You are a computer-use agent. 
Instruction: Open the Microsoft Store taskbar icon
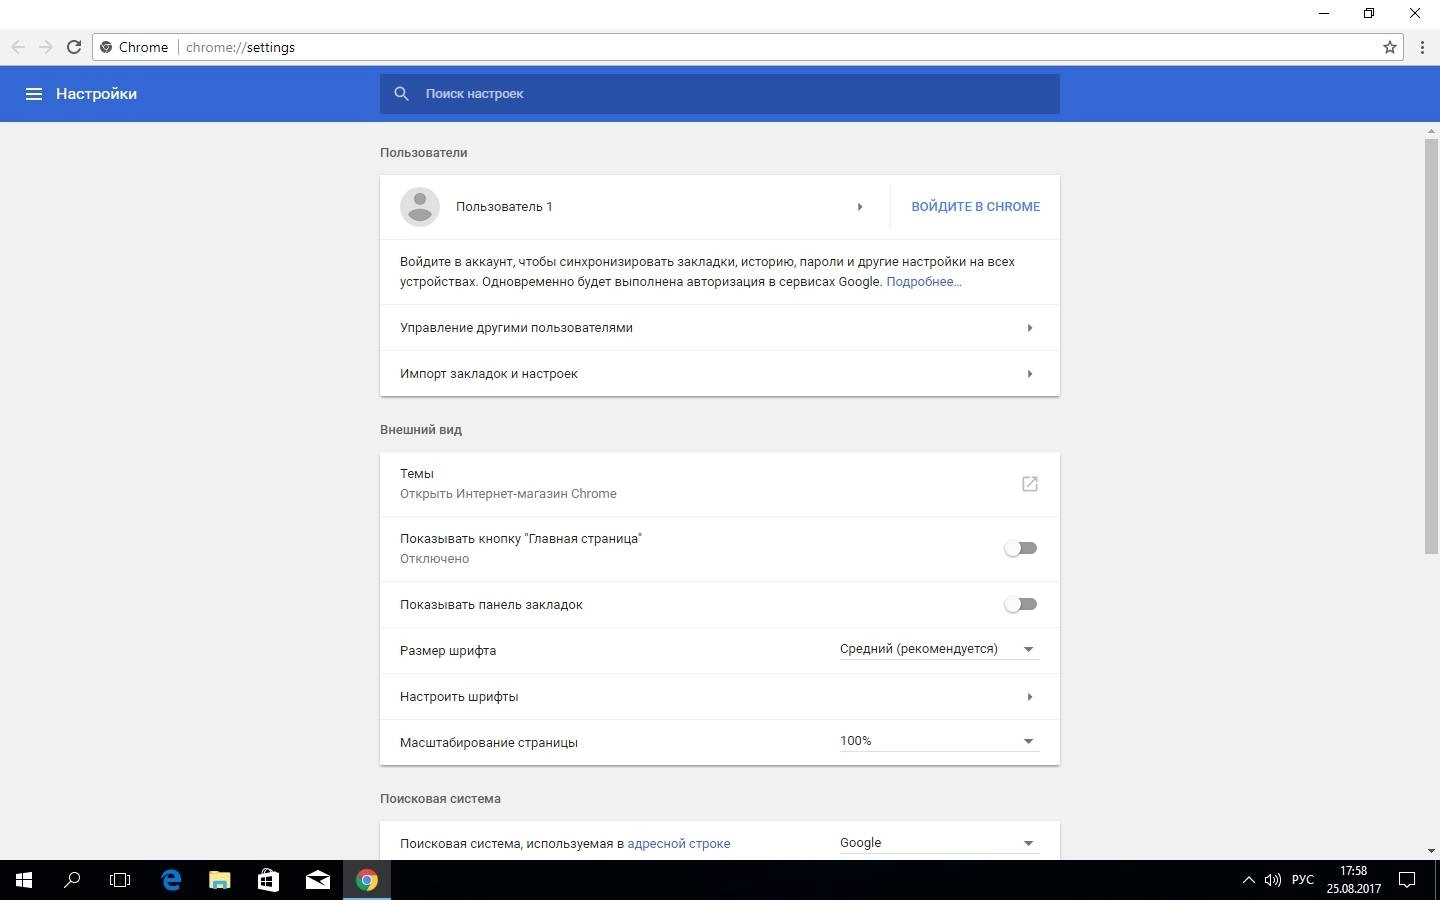tap(268, 880)
